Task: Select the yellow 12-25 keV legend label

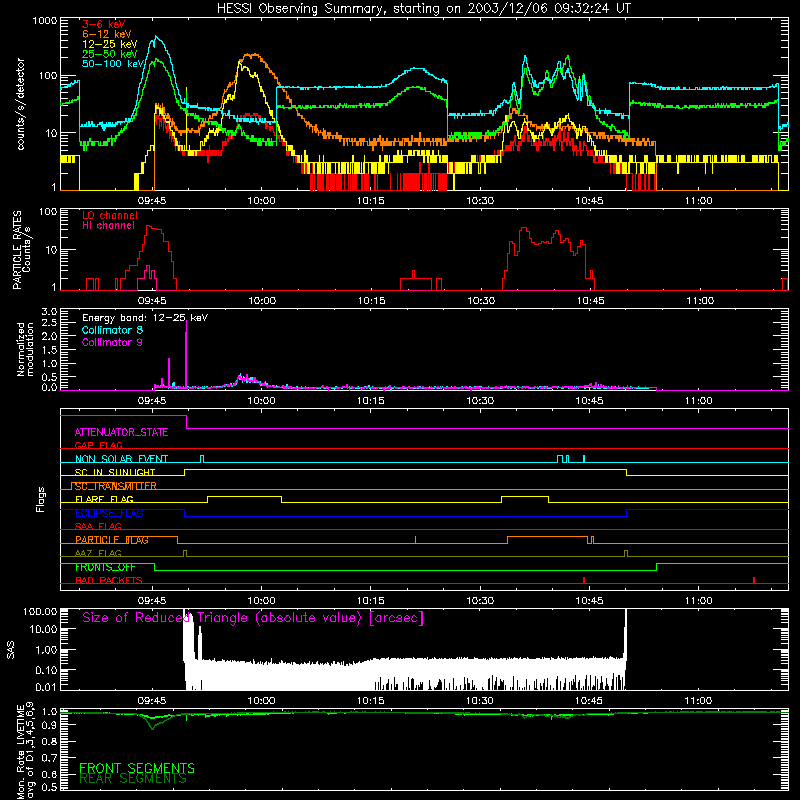Action: tap(110, 44)
